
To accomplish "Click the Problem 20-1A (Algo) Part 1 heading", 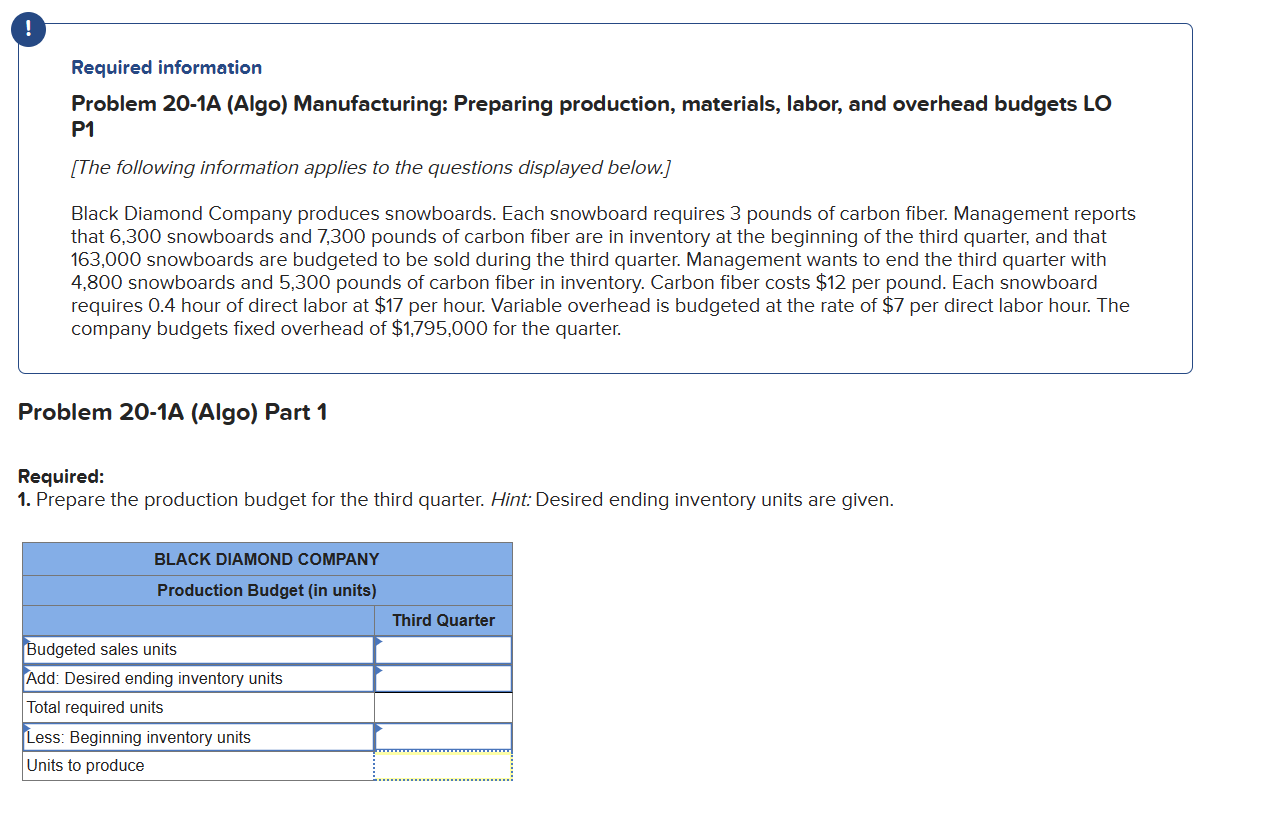I will 172,411.
